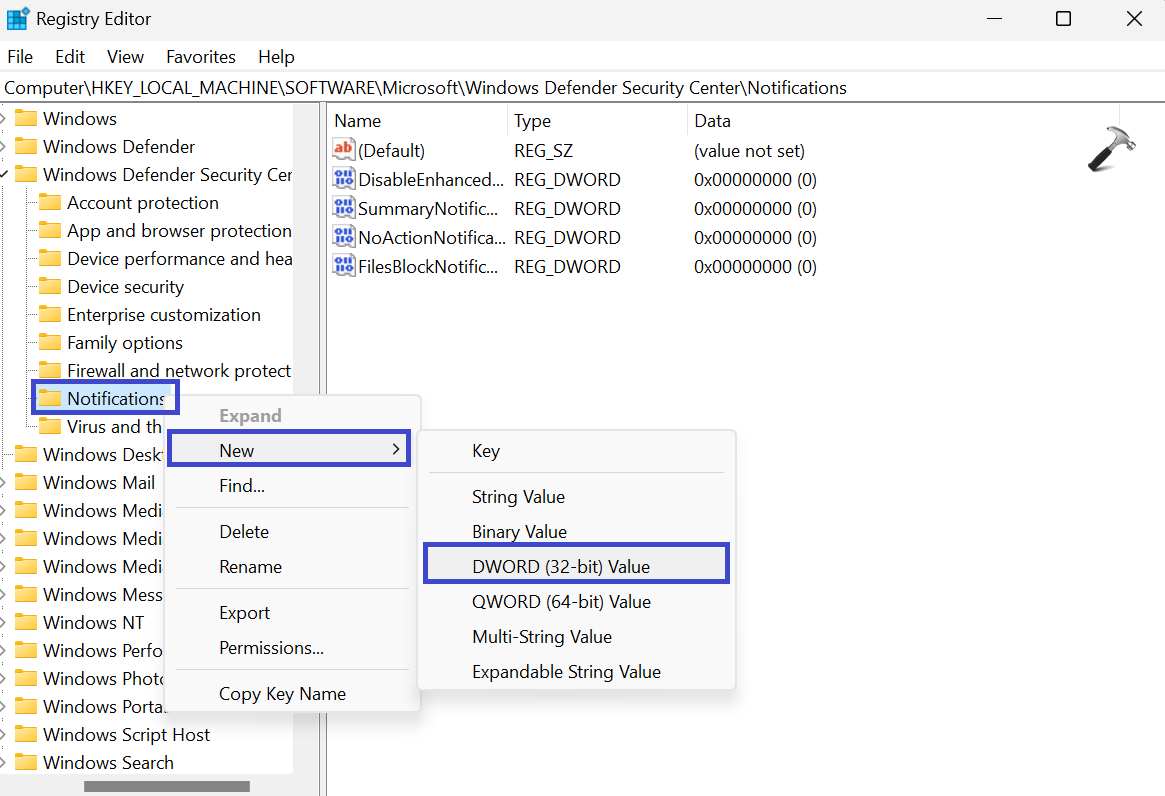Choose DWORD (32-bit) Value from submenu
1165x796 pixels.
(561, 567)
